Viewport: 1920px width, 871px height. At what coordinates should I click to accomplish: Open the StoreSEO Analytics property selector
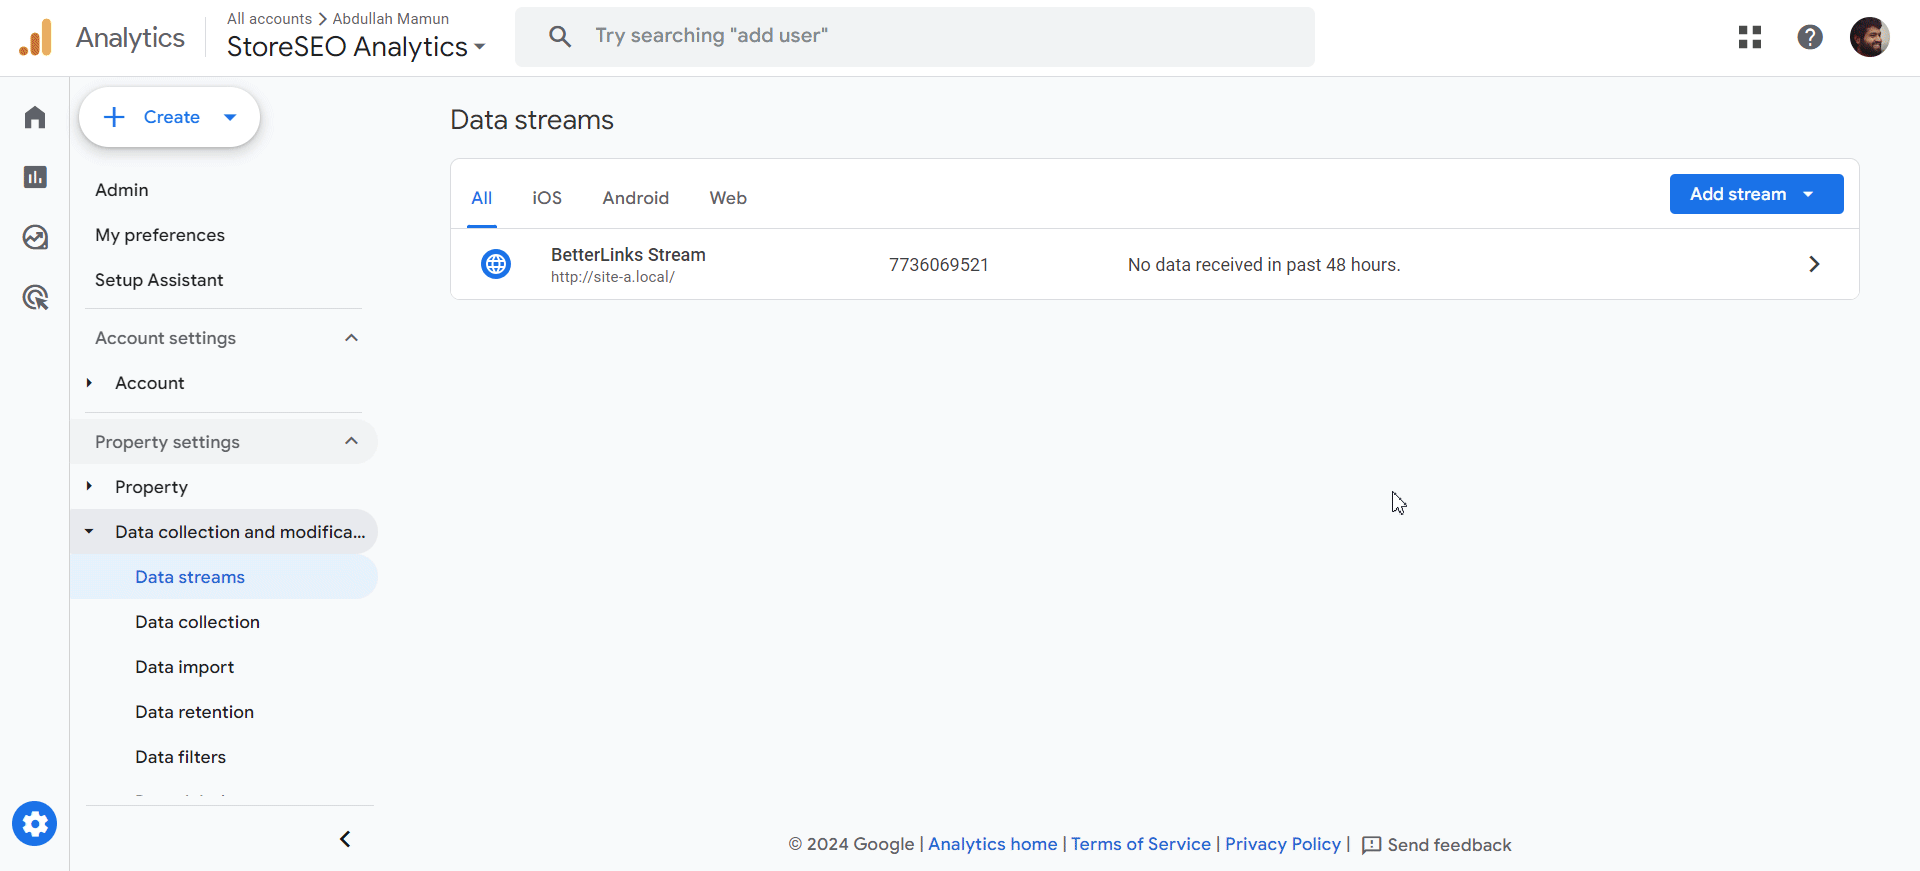(x=356, y=47)
